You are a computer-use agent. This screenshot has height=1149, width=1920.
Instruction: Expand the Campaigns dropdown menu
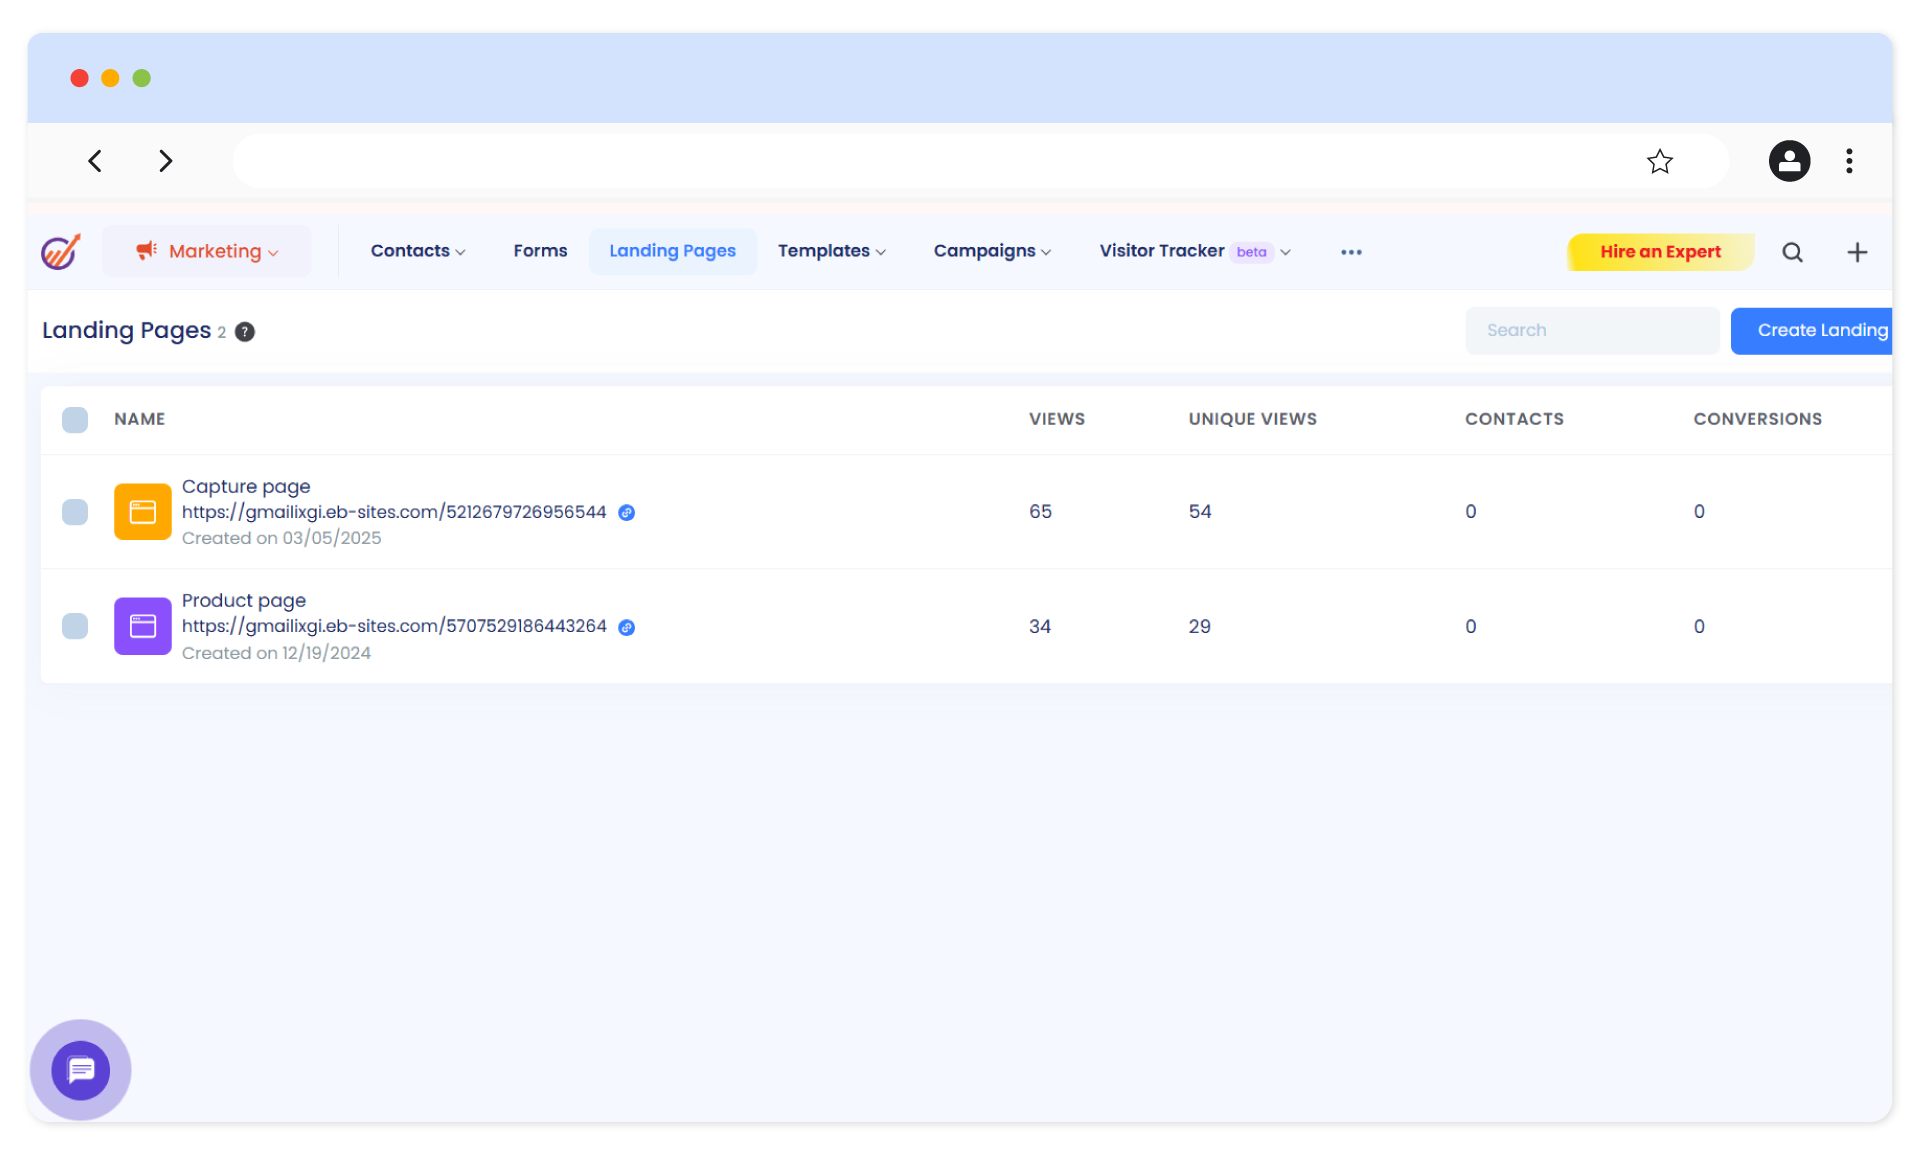991,251
